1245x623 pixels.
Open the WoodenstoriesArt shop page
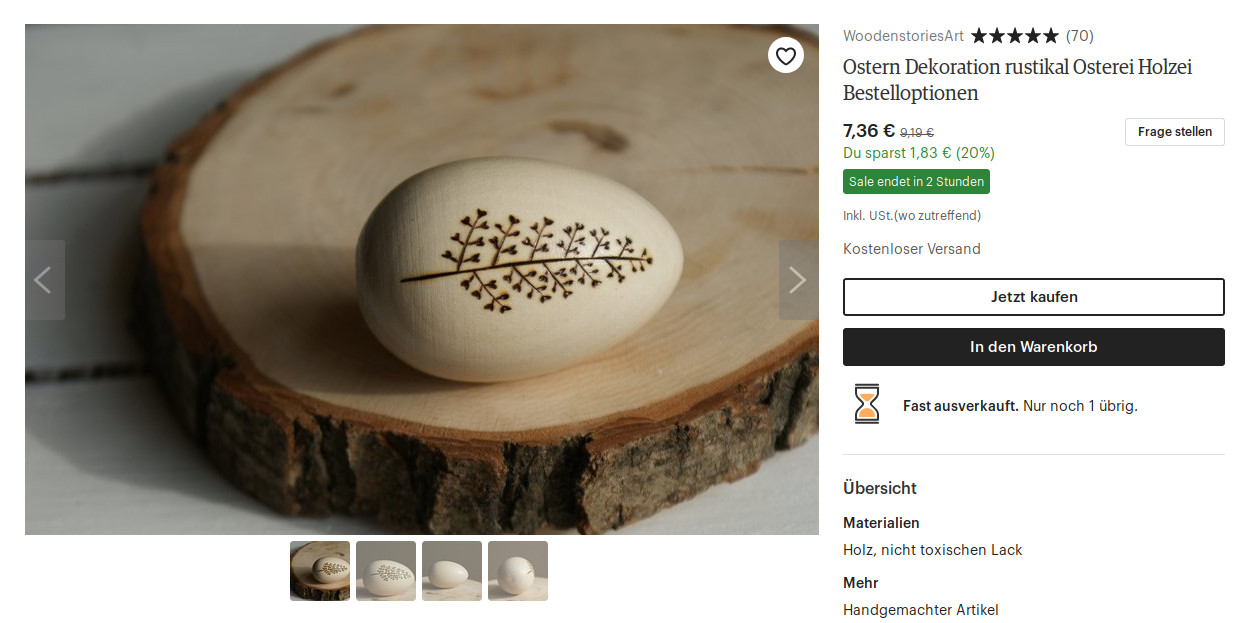click(903, 36)
